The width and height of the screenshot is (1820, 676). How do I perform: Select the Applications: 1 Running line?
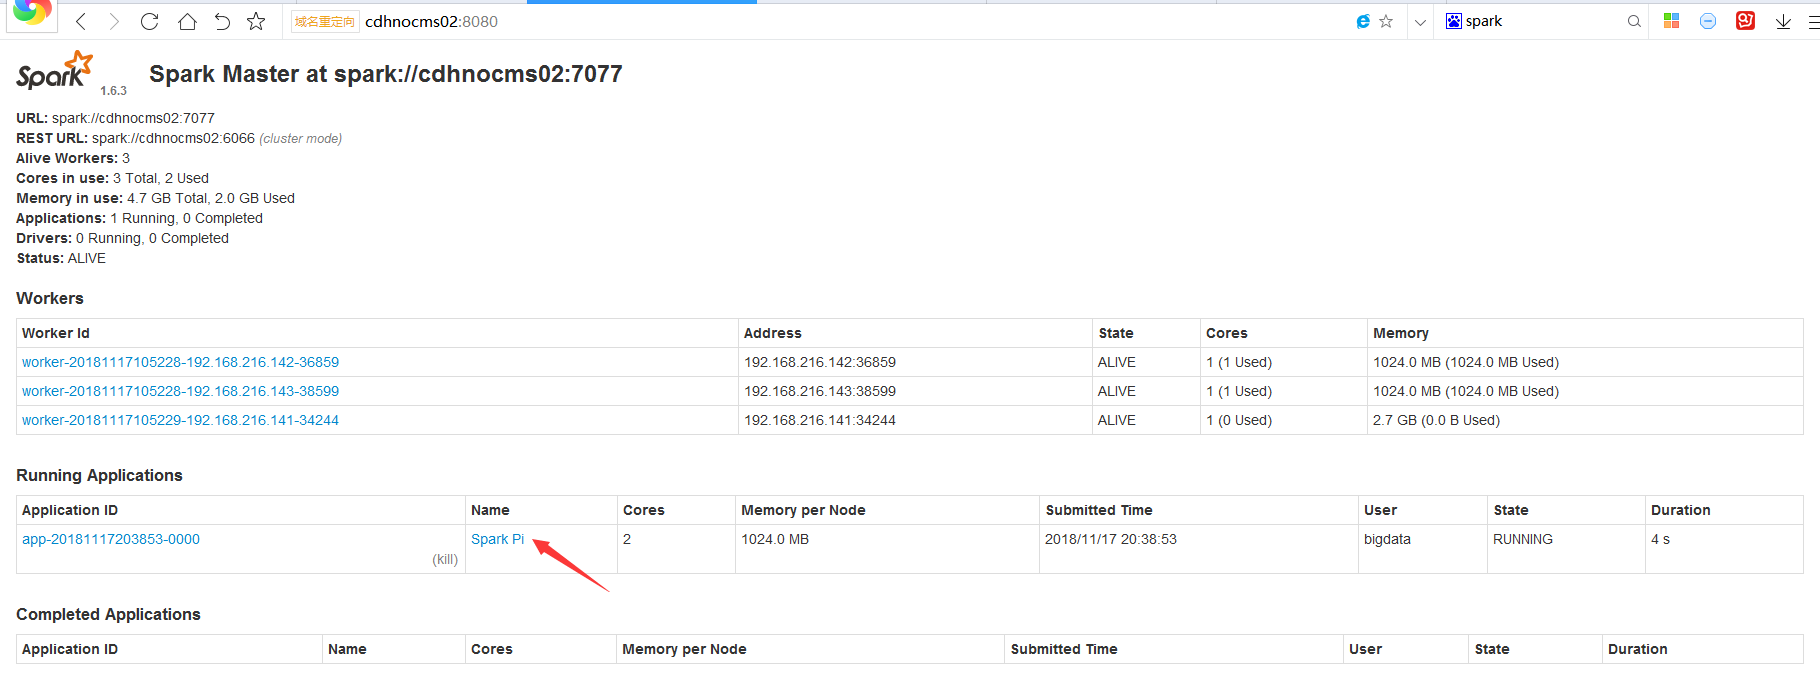pos(139,218)
